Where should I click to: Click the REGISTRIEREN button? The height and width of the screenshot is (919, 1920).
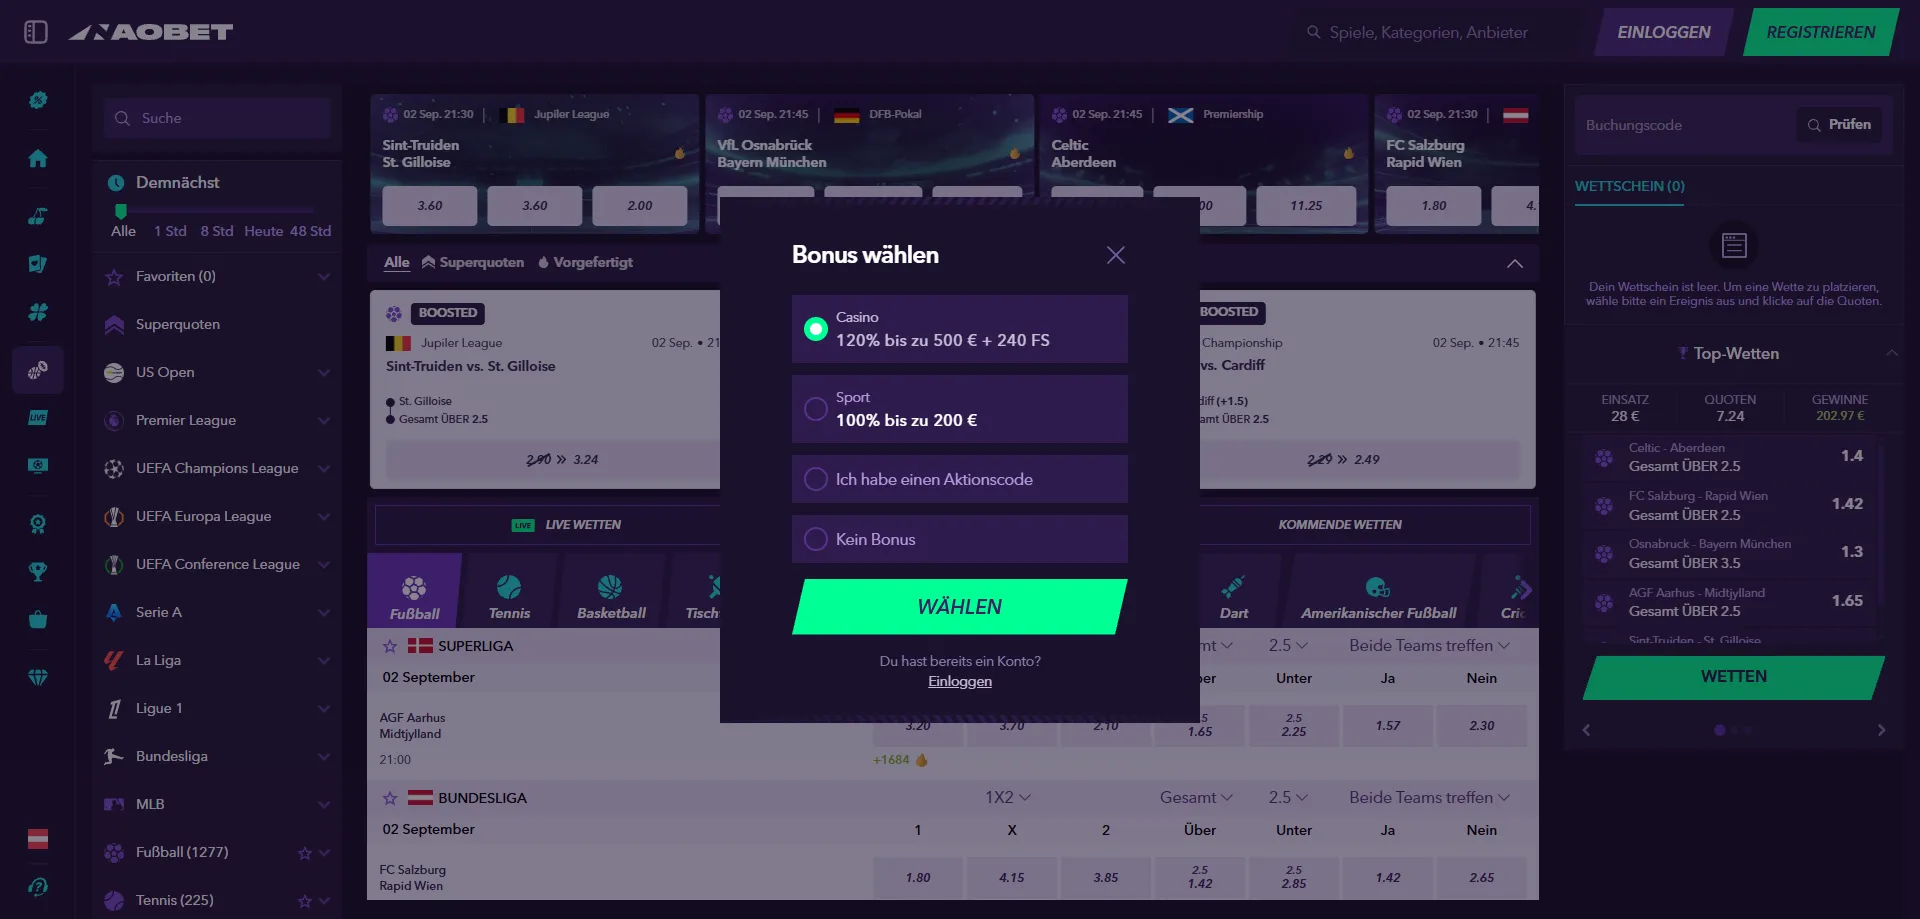[x=1821, y=32]
